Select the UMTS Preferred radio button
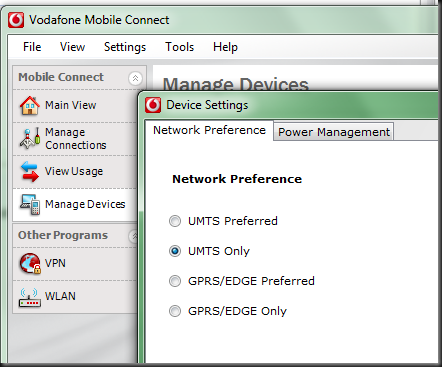Image resolution: width=442 pixels, height=367 pixels. coord(175,221)
